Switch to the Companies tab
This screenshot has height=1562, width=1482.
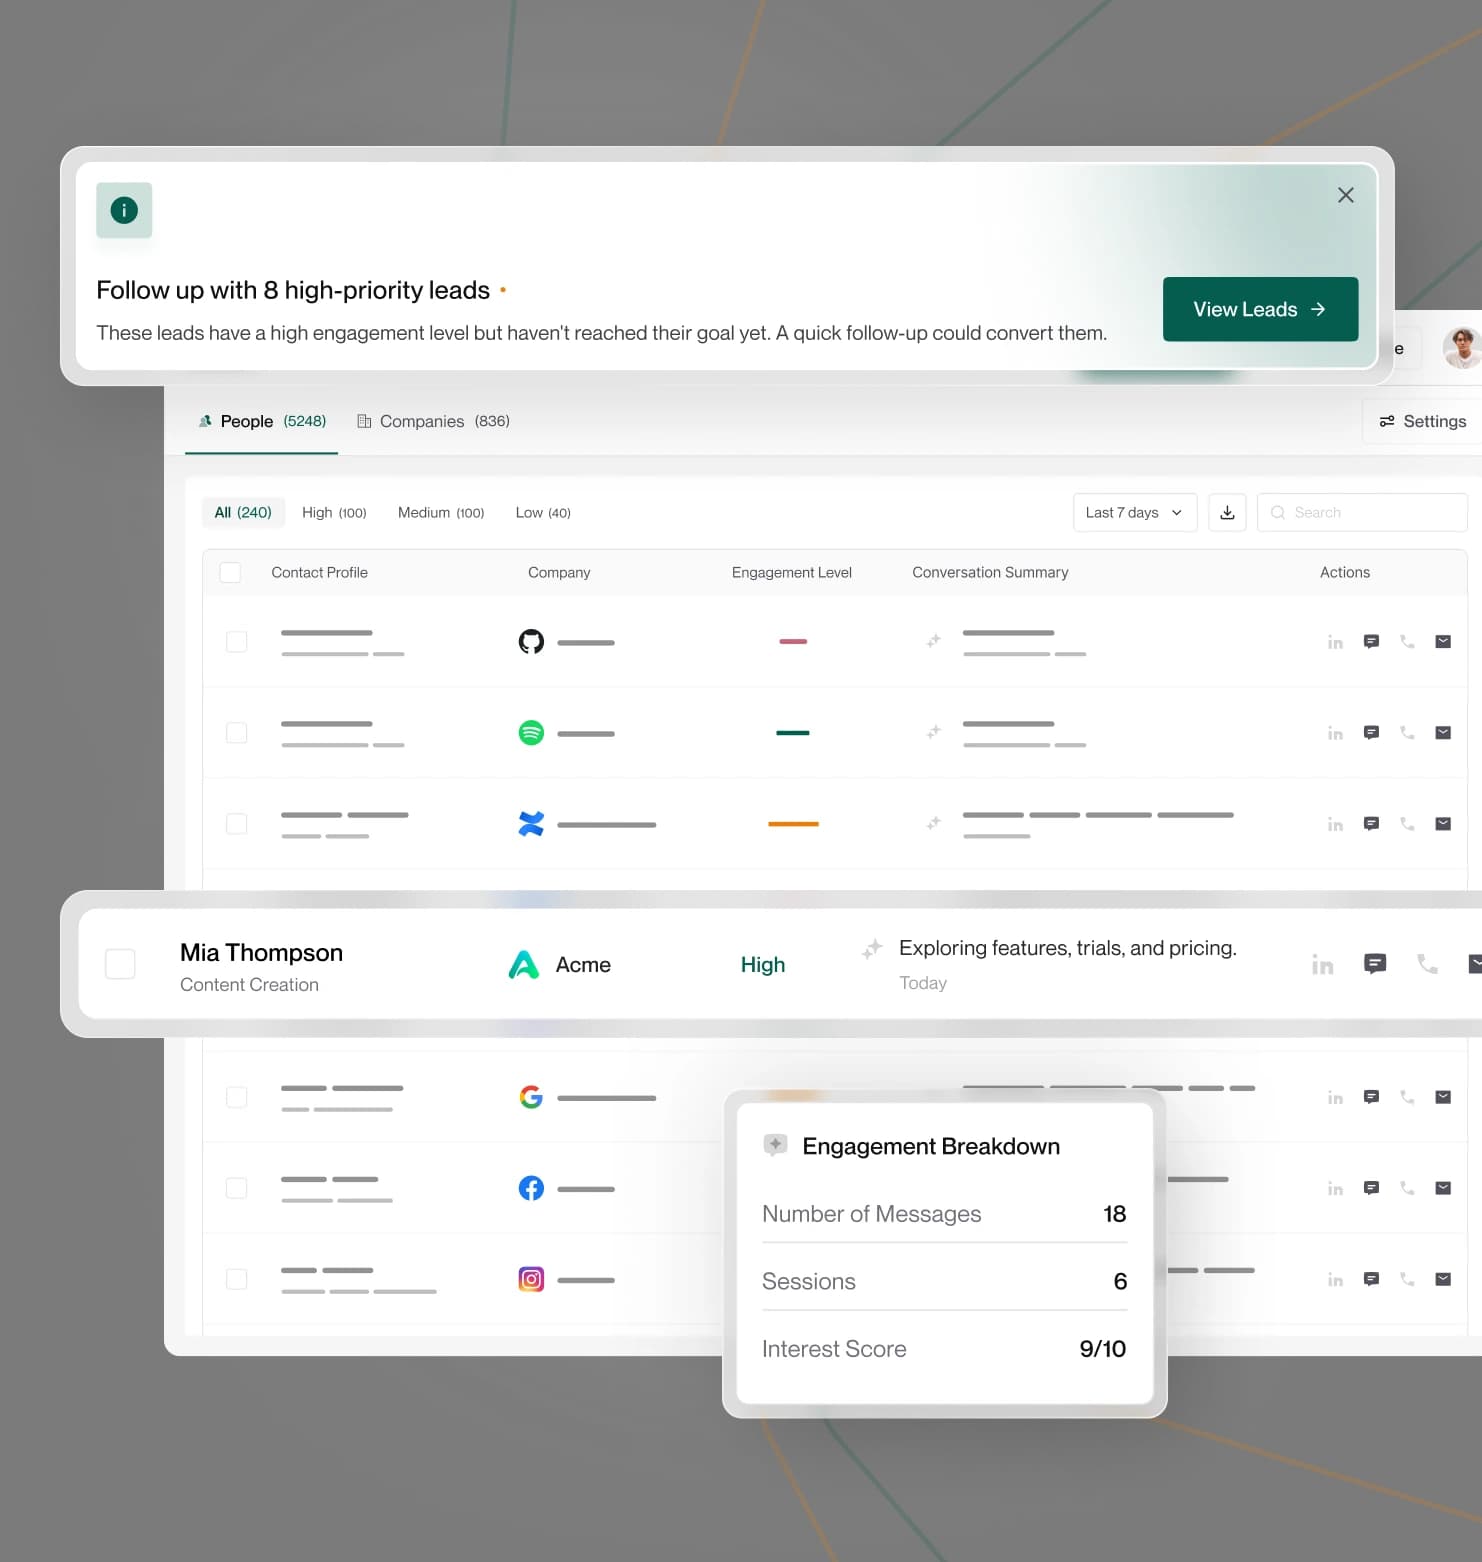pyautogui.click(x=433, y=421)
